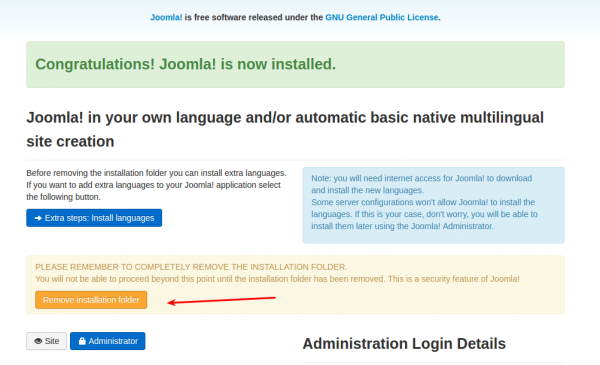
Task: Open the Administrator button
Action: coord(108,341)
